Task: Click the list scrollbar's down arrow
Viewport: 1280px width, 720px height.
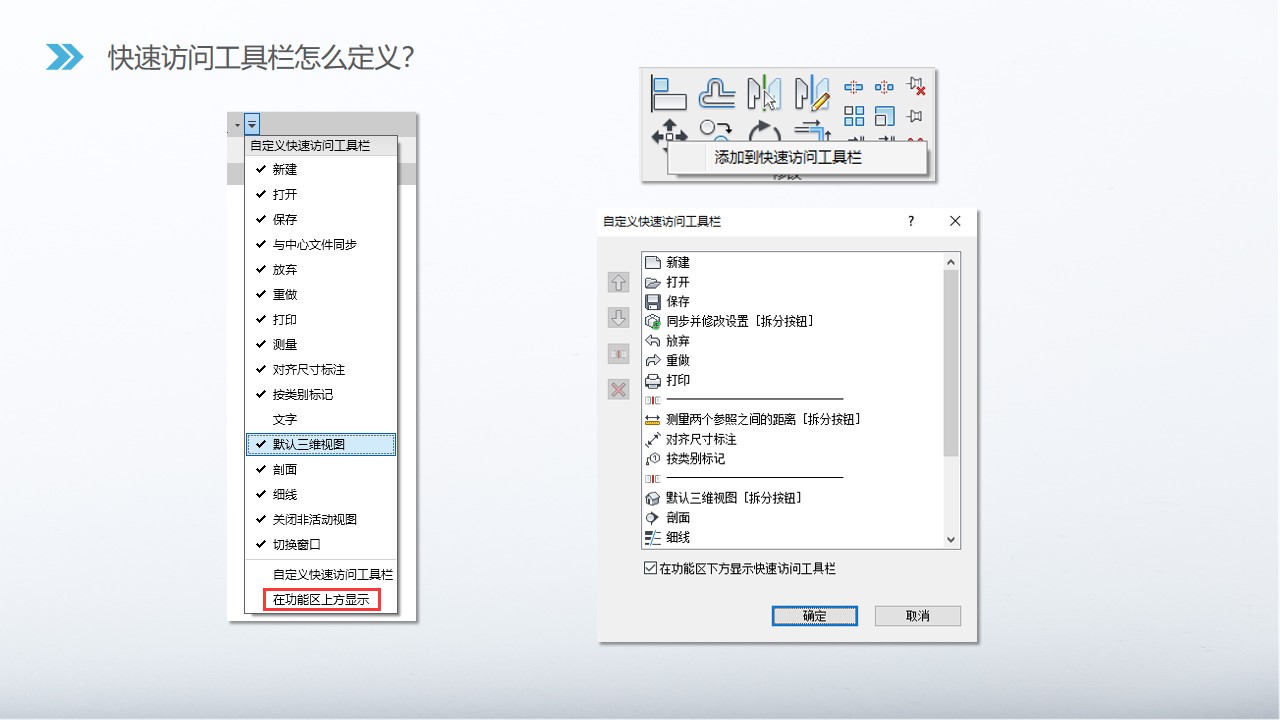Action: pyautogui.click(x=951, y=539)
